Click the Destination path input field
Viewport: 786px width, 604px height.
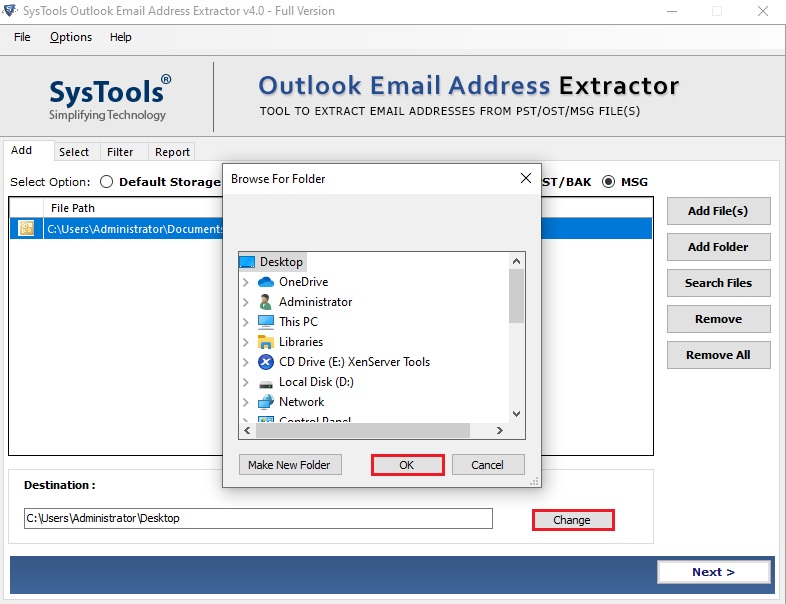coord(258,518)
